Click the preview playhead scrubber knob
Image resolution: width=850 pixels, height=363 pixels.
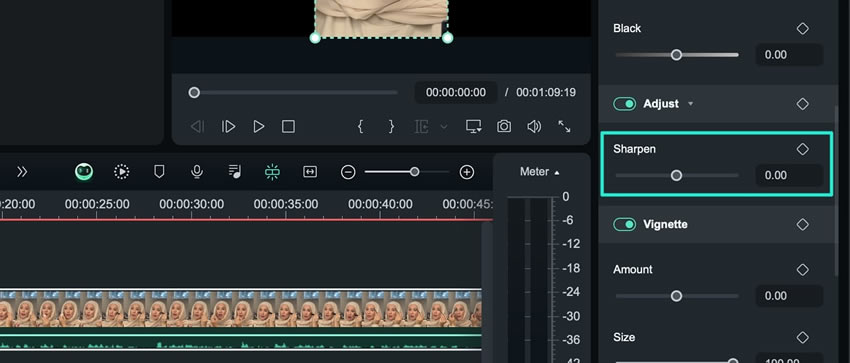click(194, 93)
